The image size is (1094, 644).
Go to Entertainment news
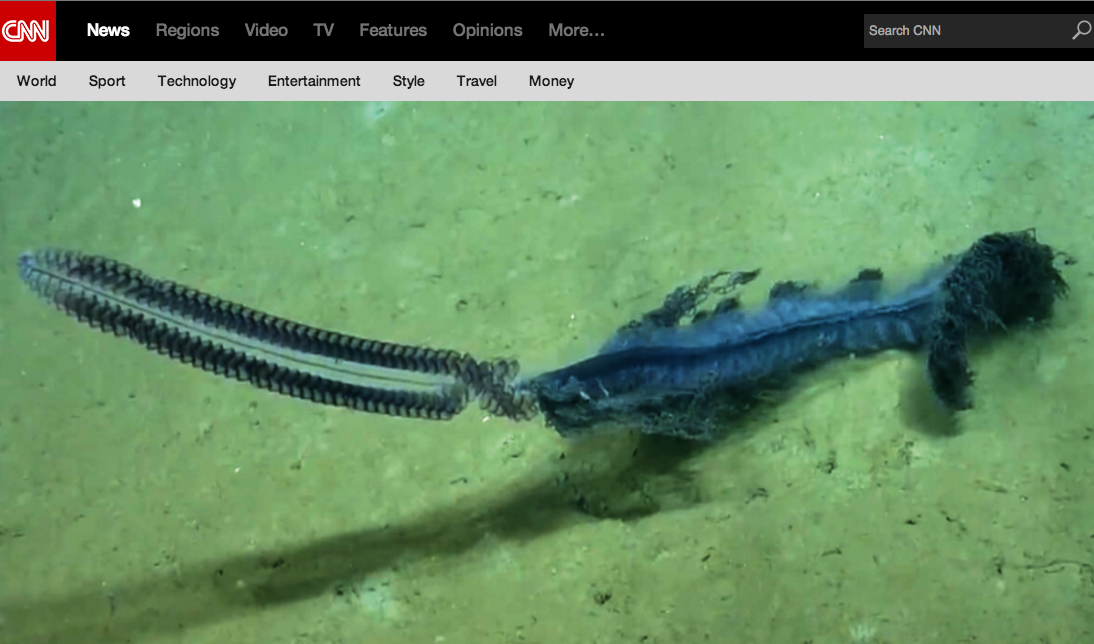point(314,81)
